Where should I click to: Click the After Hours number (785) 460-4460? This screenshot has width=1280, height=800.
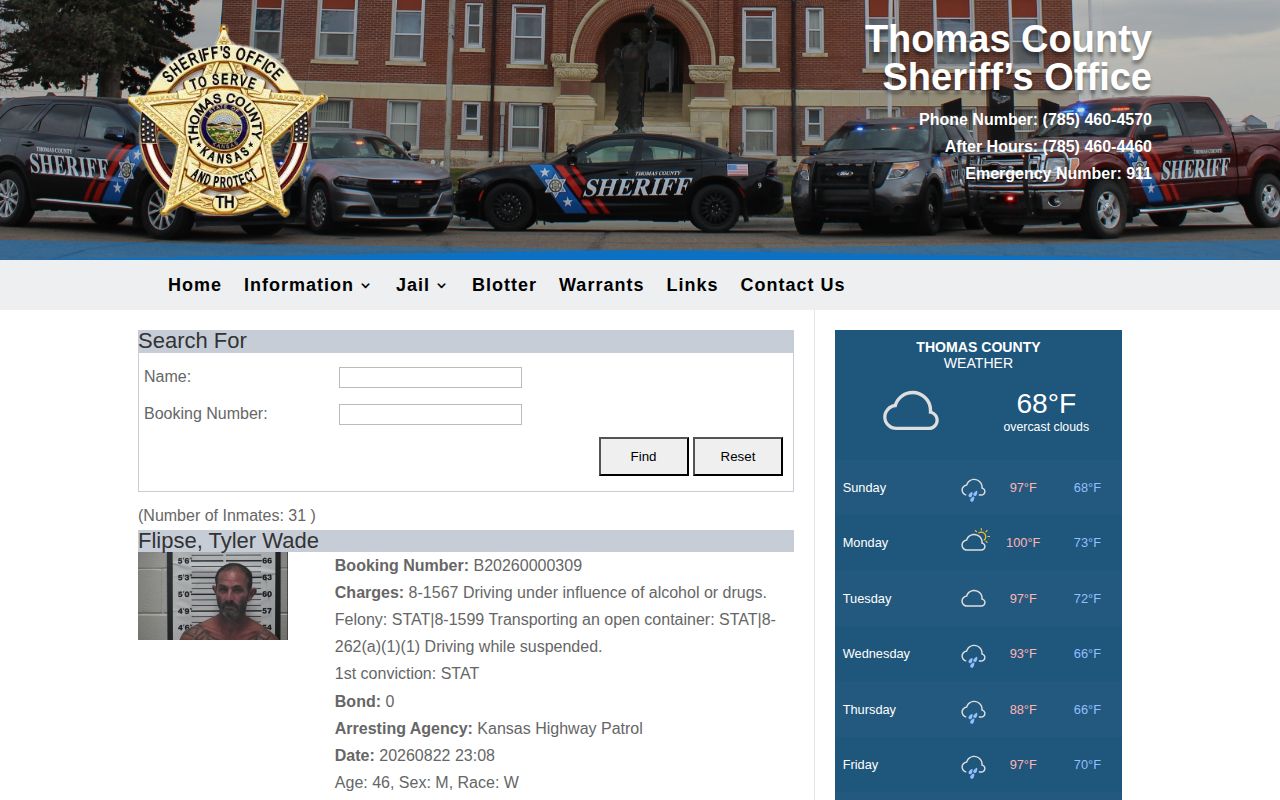(x=1096, y=147)
